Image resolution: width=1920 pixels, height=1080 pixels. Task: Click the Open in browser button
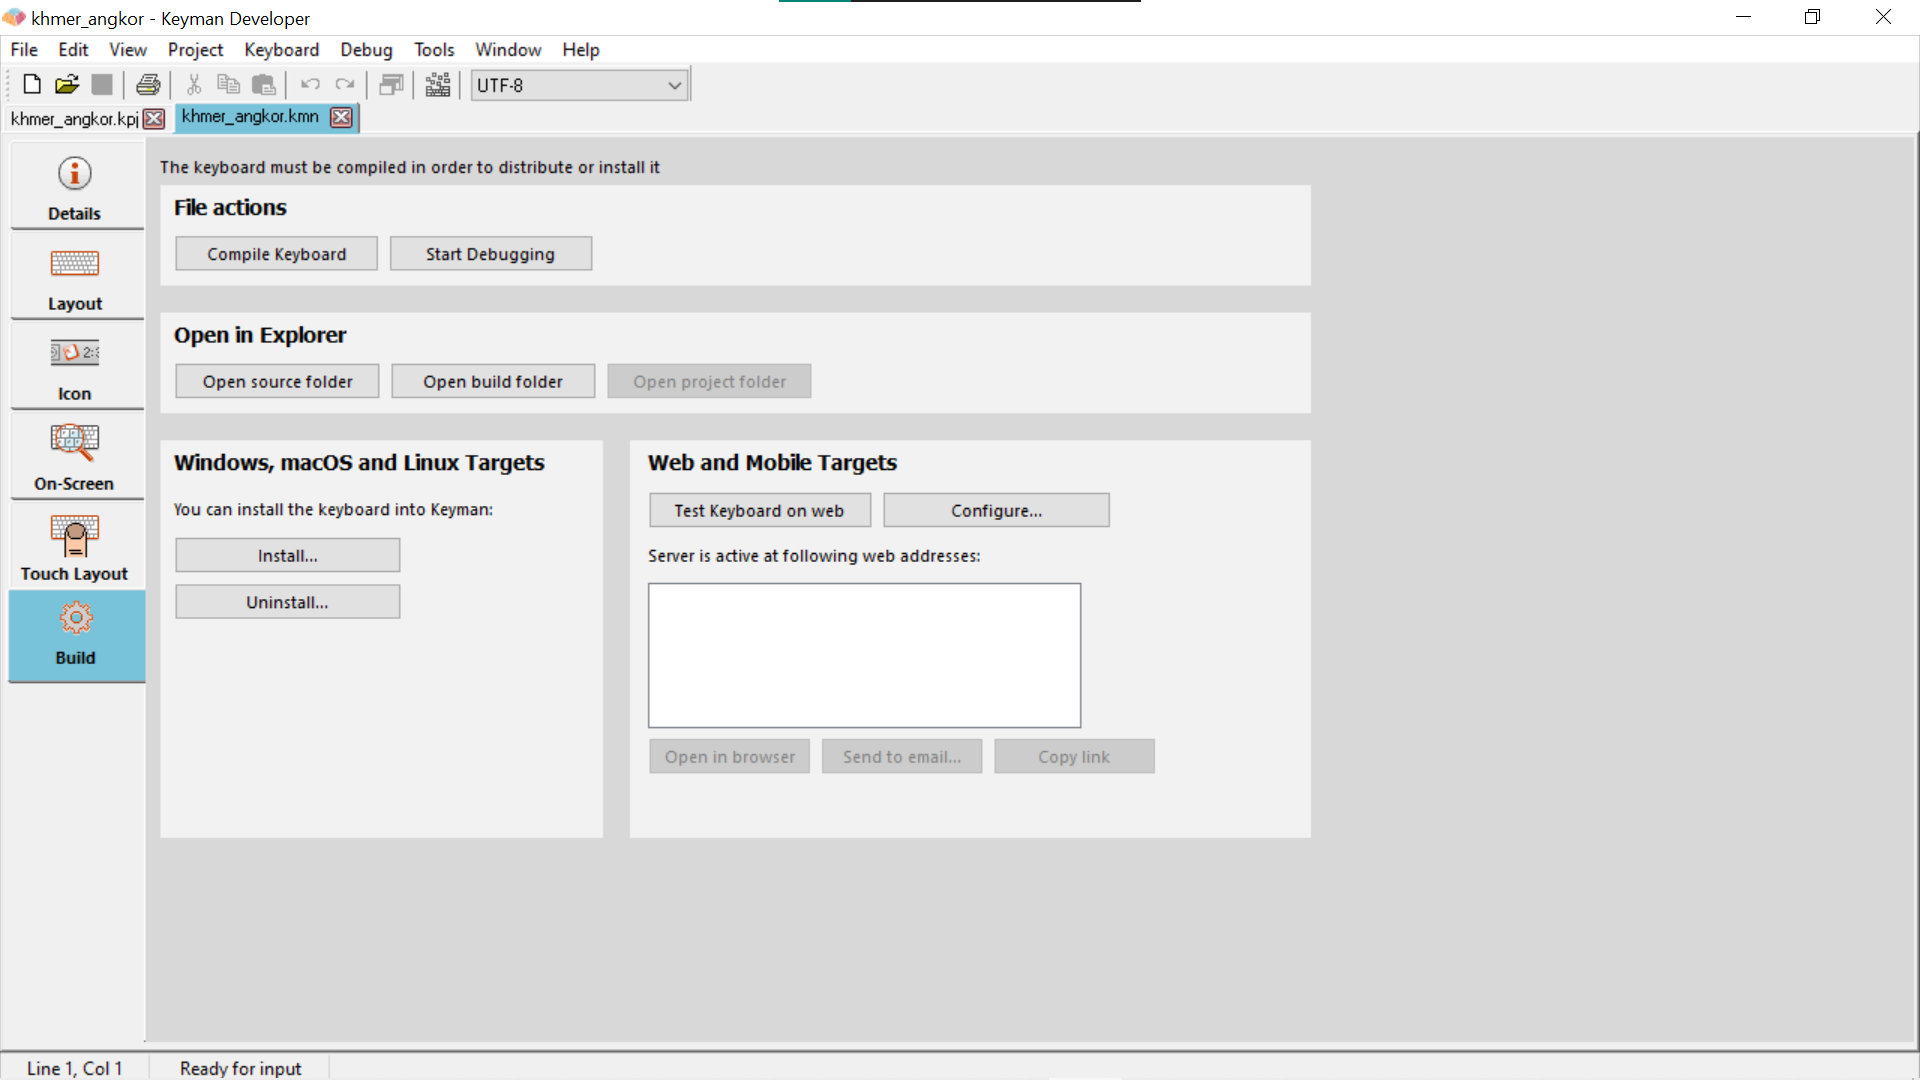(x=730, y=757)
